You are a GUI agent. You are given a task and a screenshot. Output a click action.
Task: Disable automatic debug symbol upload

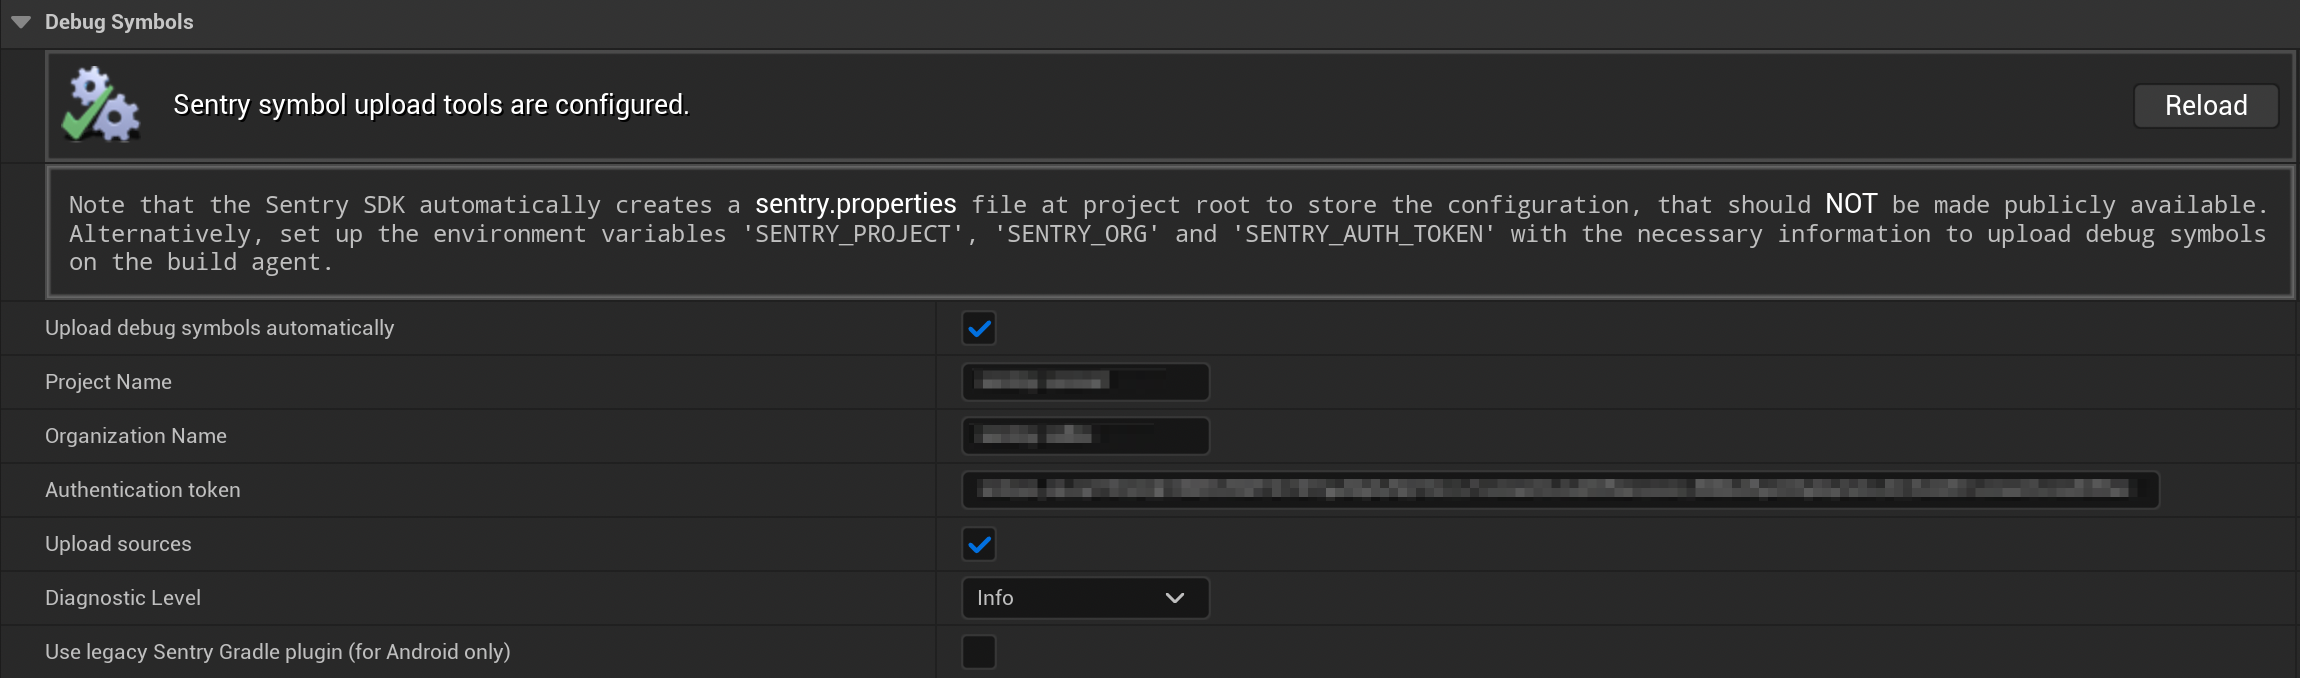[979, 328]
